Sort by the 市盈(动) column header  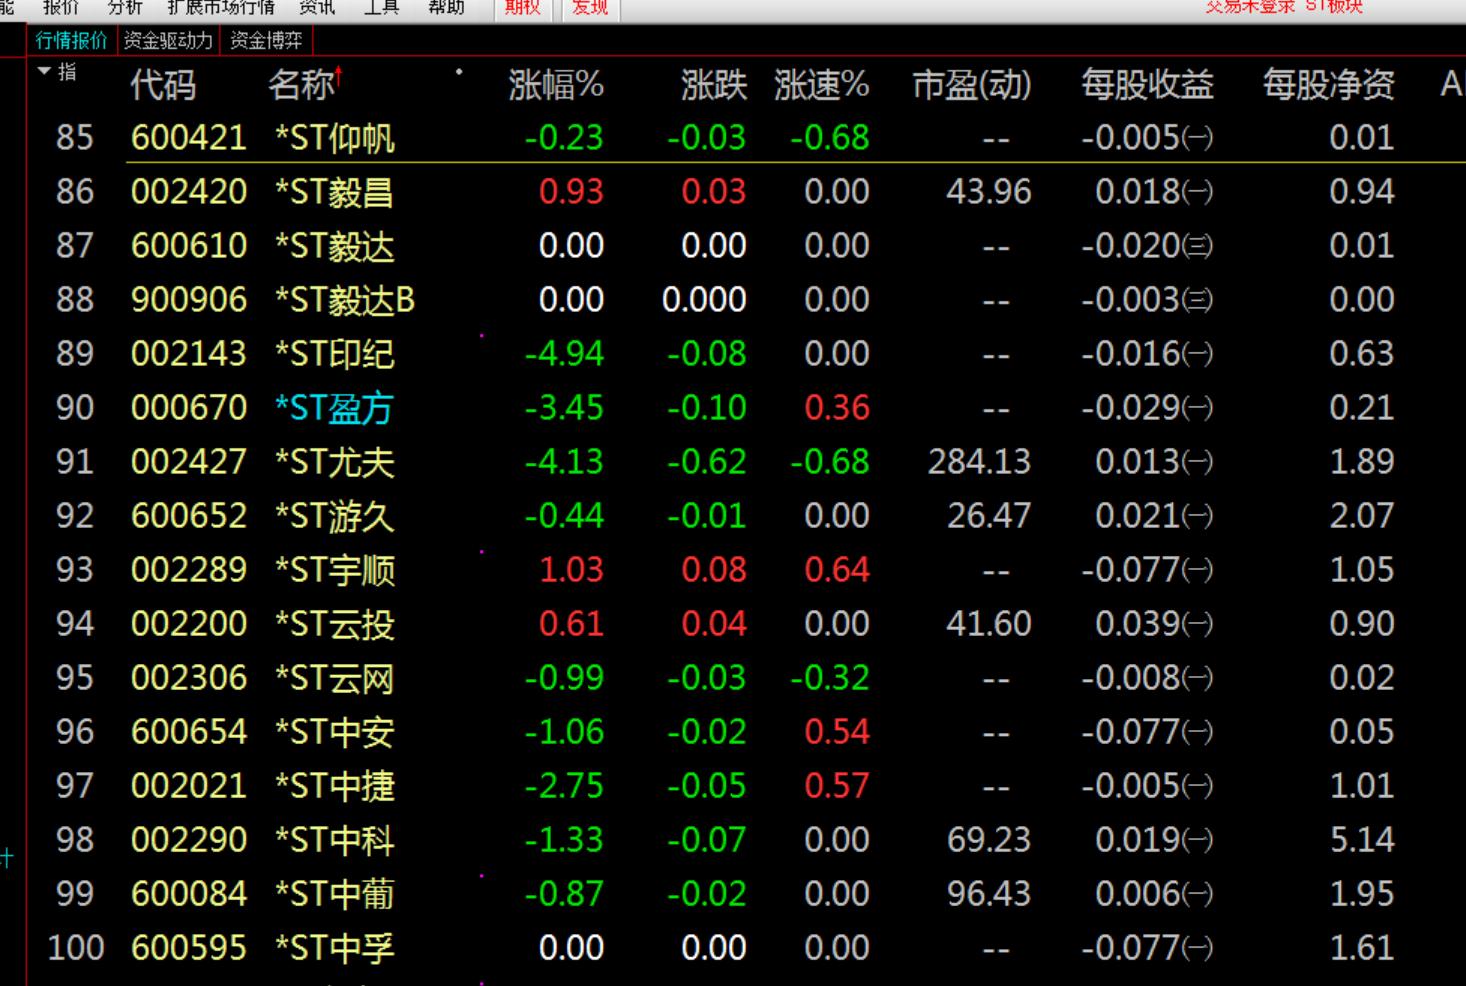972,85
